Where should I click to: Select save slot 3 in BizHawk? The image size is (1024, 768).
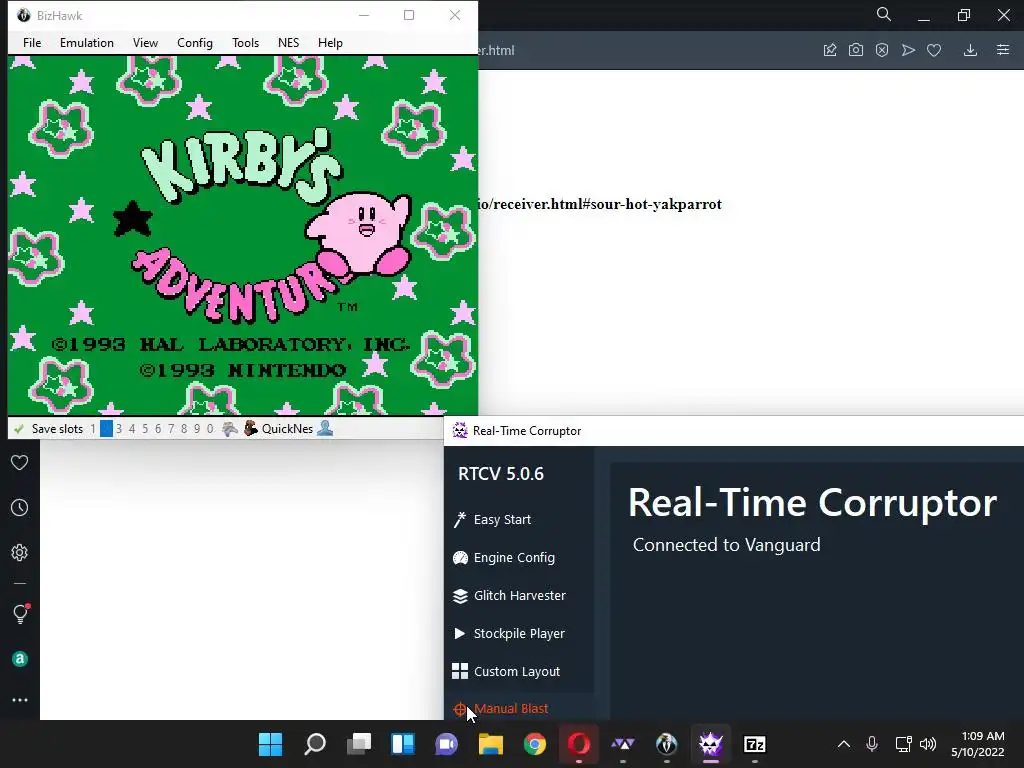[x=119, y=429]
